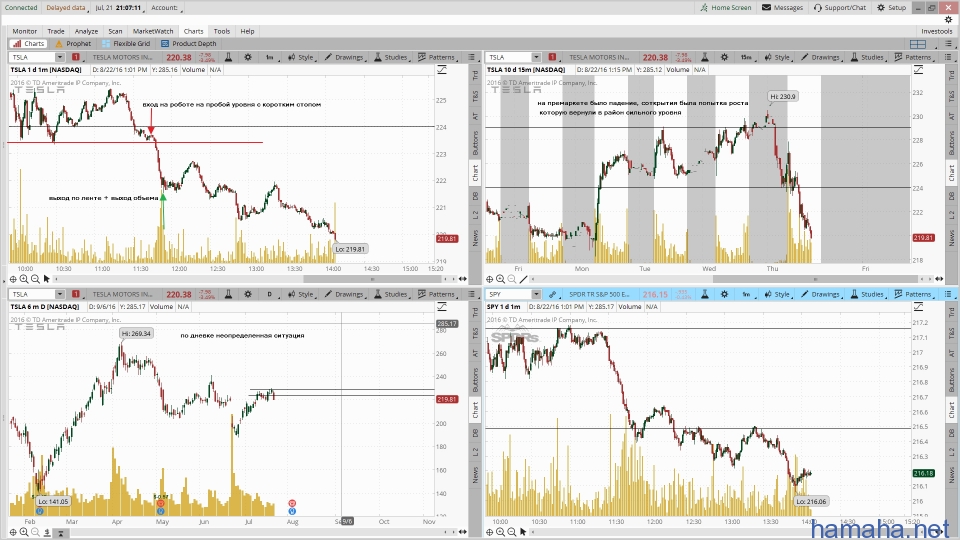Open chart settings gear in SPY chart
Viewport: 960px width, 540px height.
click(724, 294)
